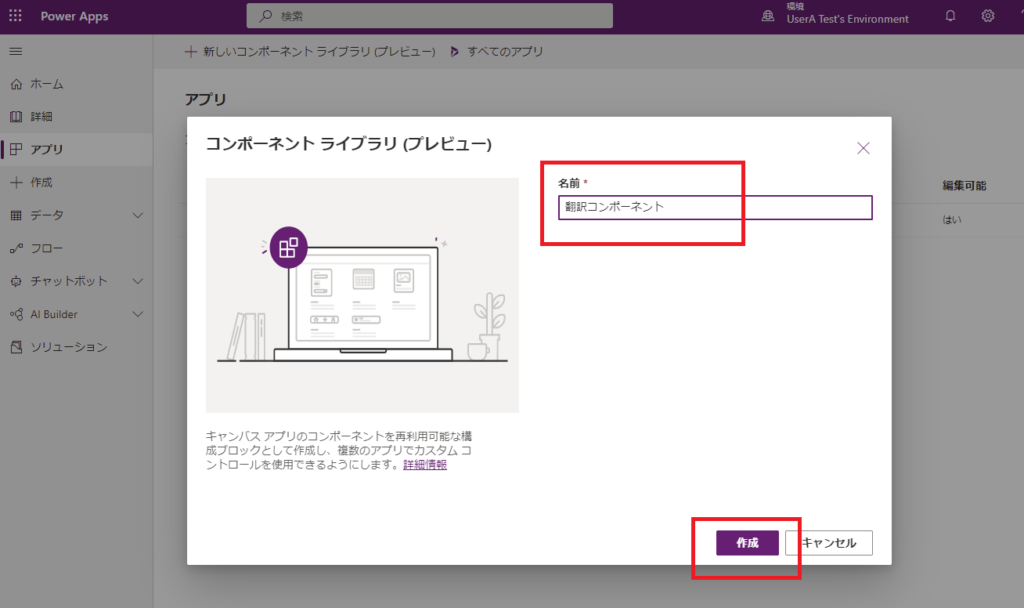Viewport: 1024px width, 608px height.
Task: Close the component library dialog
Action: pos(863,148)
